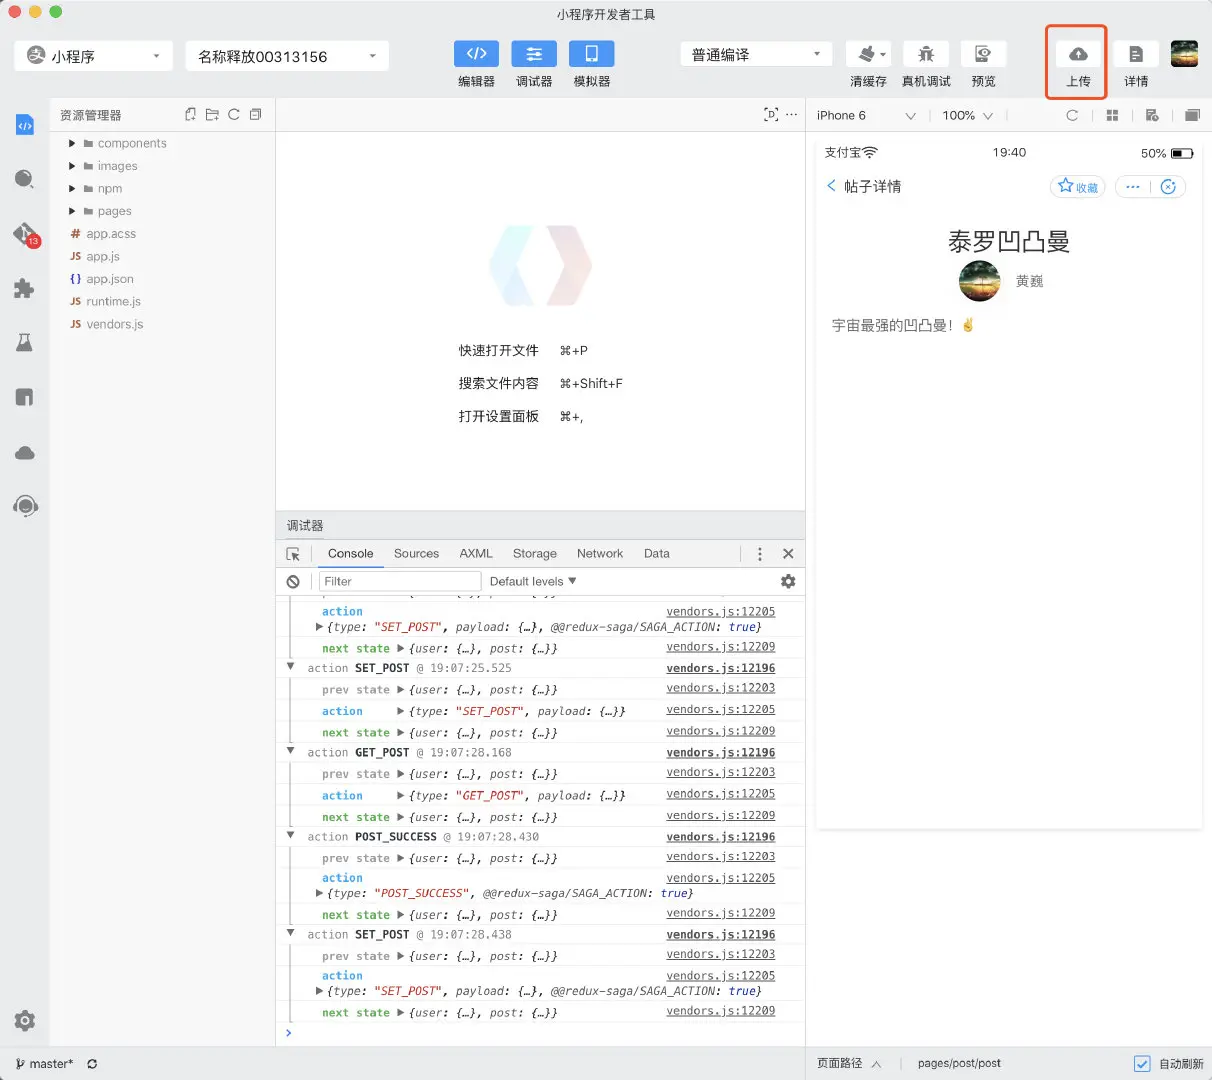Open the debugger three-dot menu

tap(760, 554)
